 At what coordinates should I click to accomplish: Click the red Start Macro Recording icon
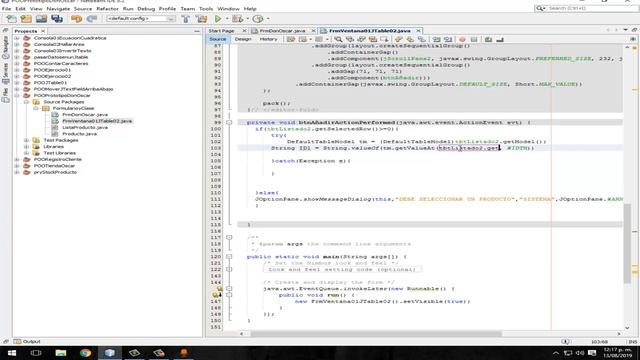pos(462,39)
